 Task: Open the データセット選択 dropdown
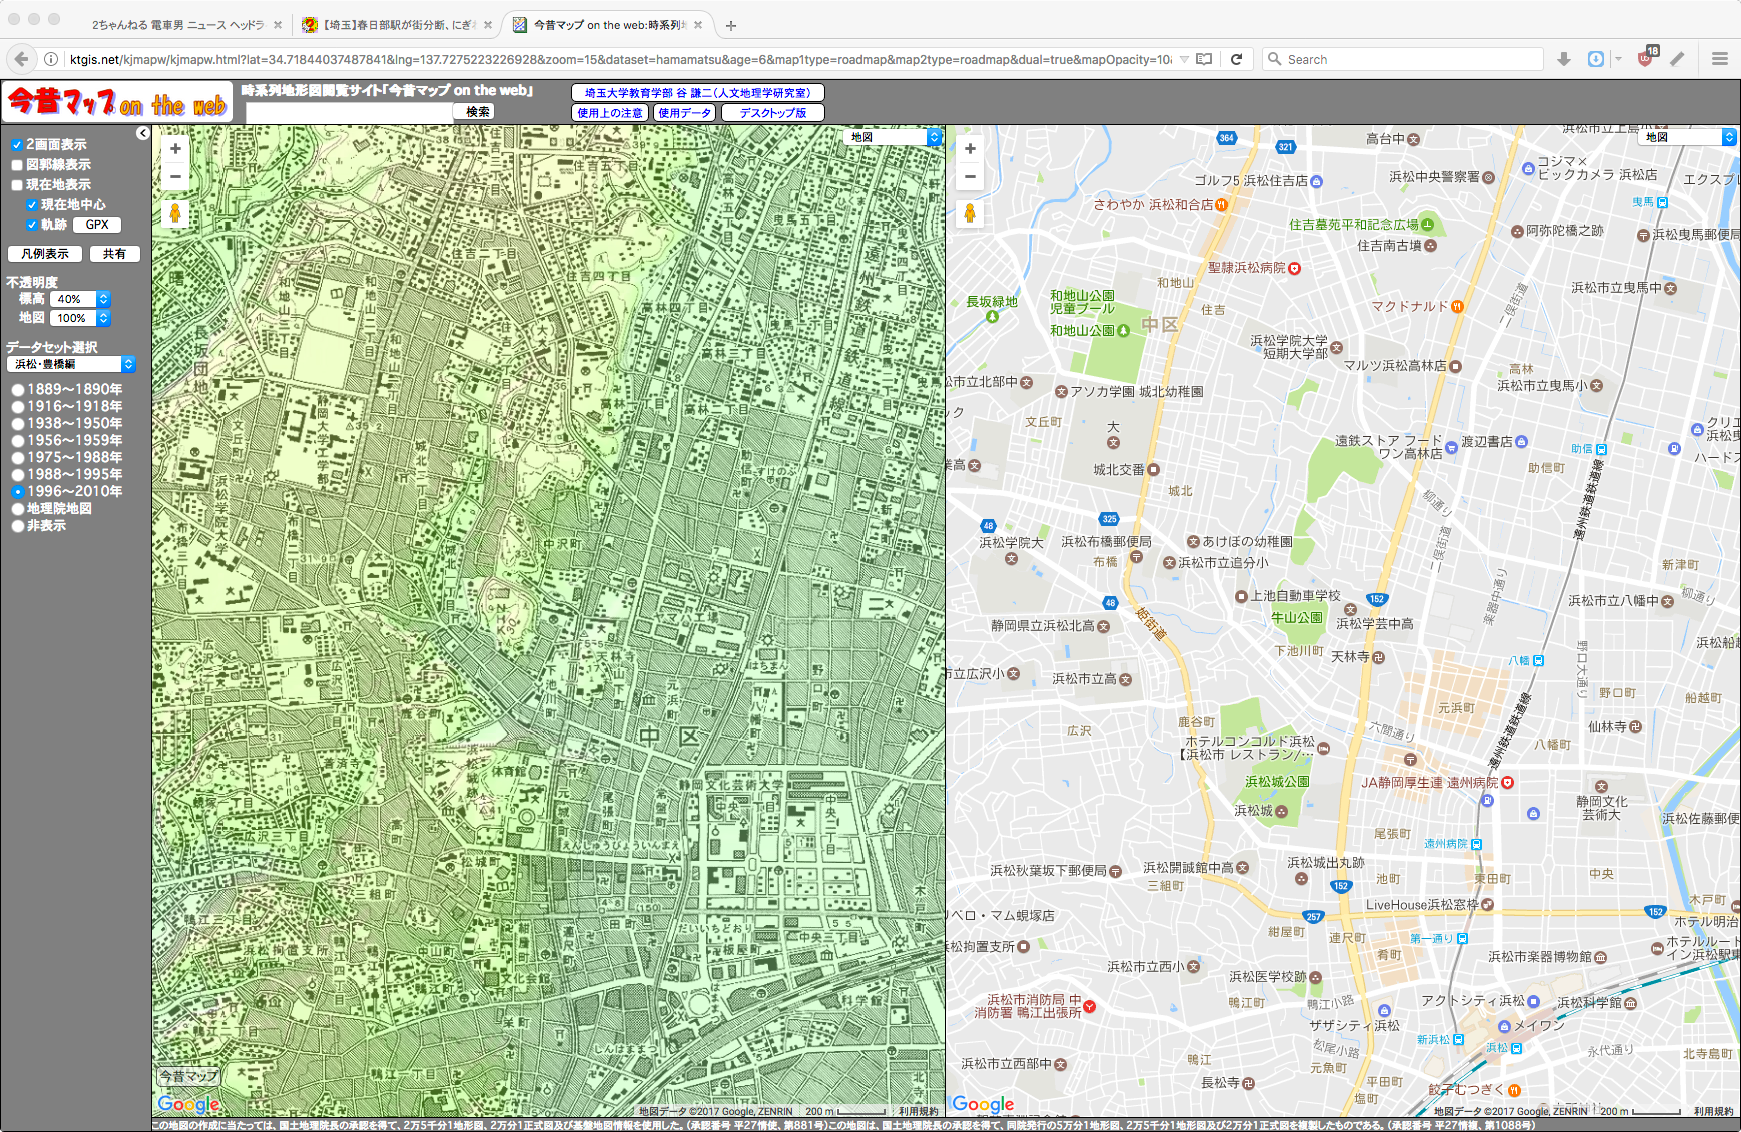(70, 364)
